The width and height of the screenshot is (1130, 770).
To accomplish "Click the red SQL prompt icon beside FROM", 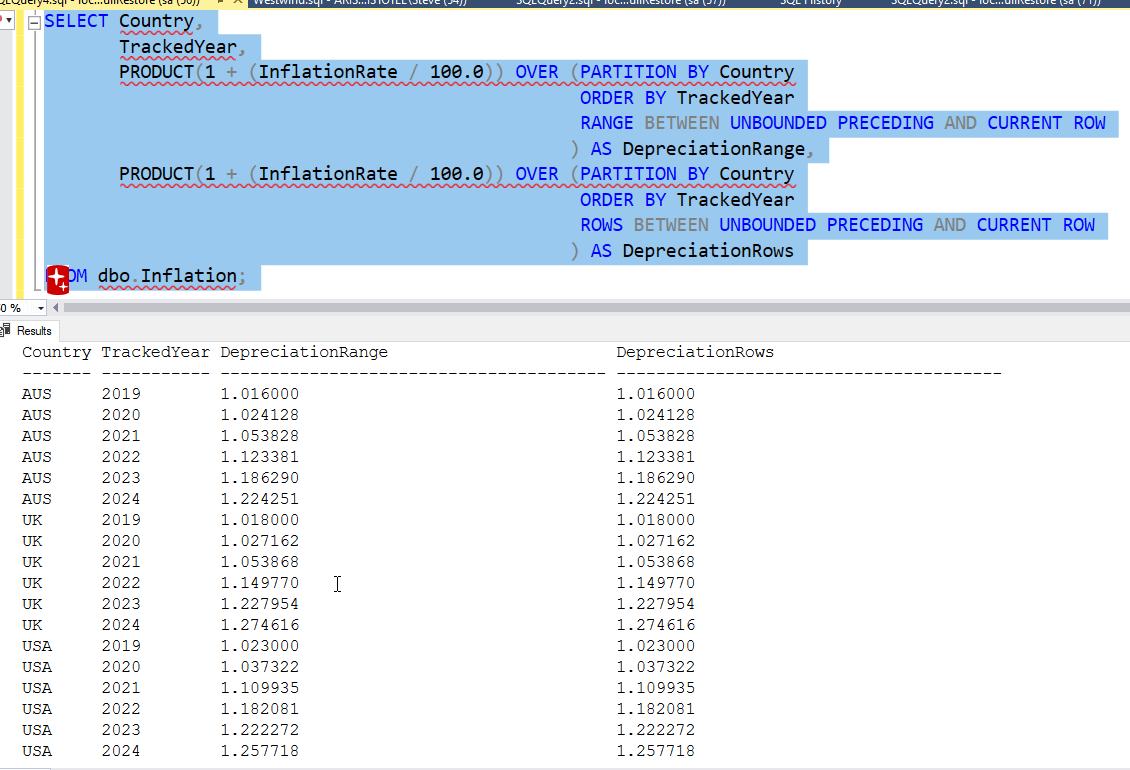I will 58,280.
